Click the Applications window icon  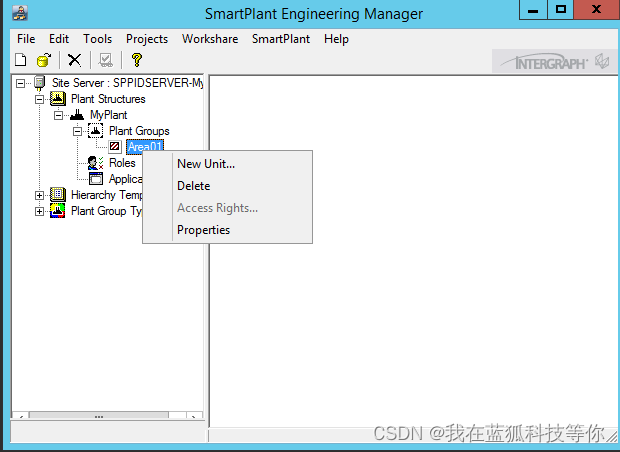click(x=96, y=179)
